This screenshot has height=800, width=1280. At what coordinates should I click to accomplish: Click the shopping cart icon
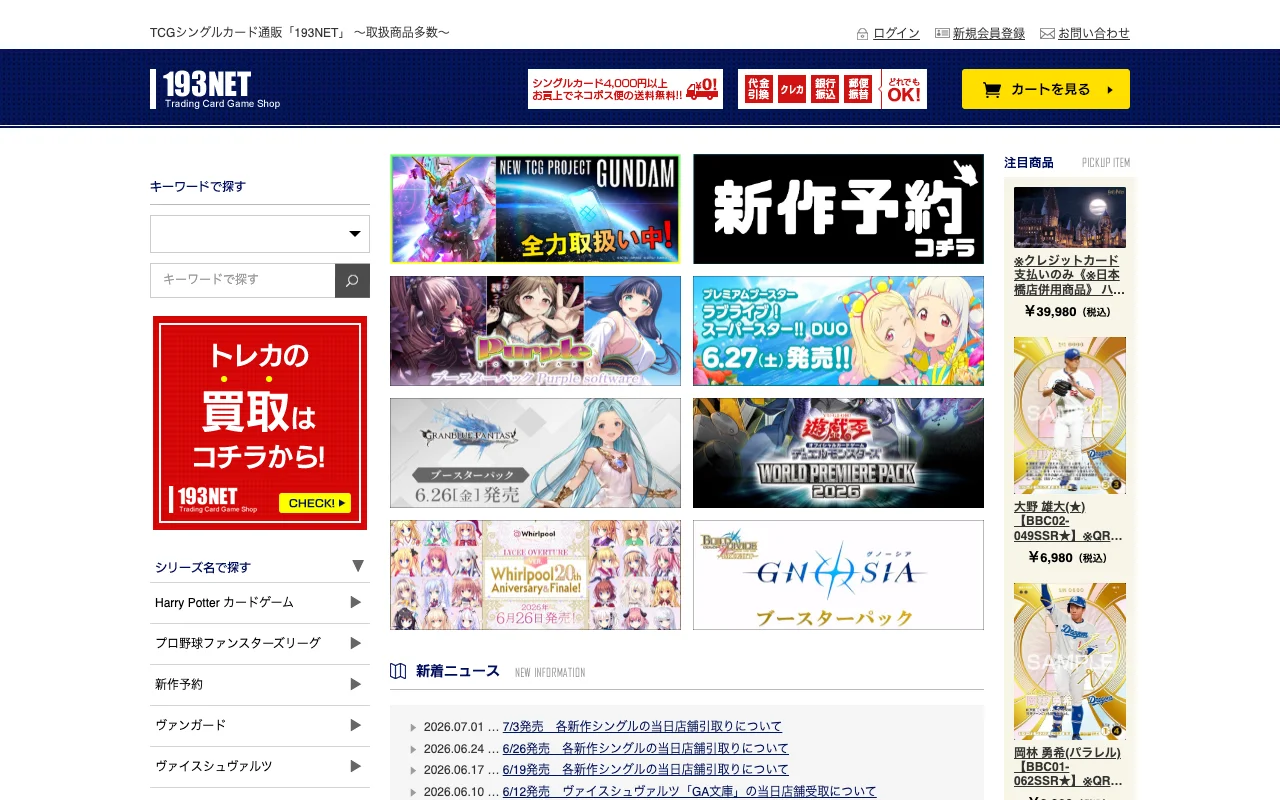992,90
